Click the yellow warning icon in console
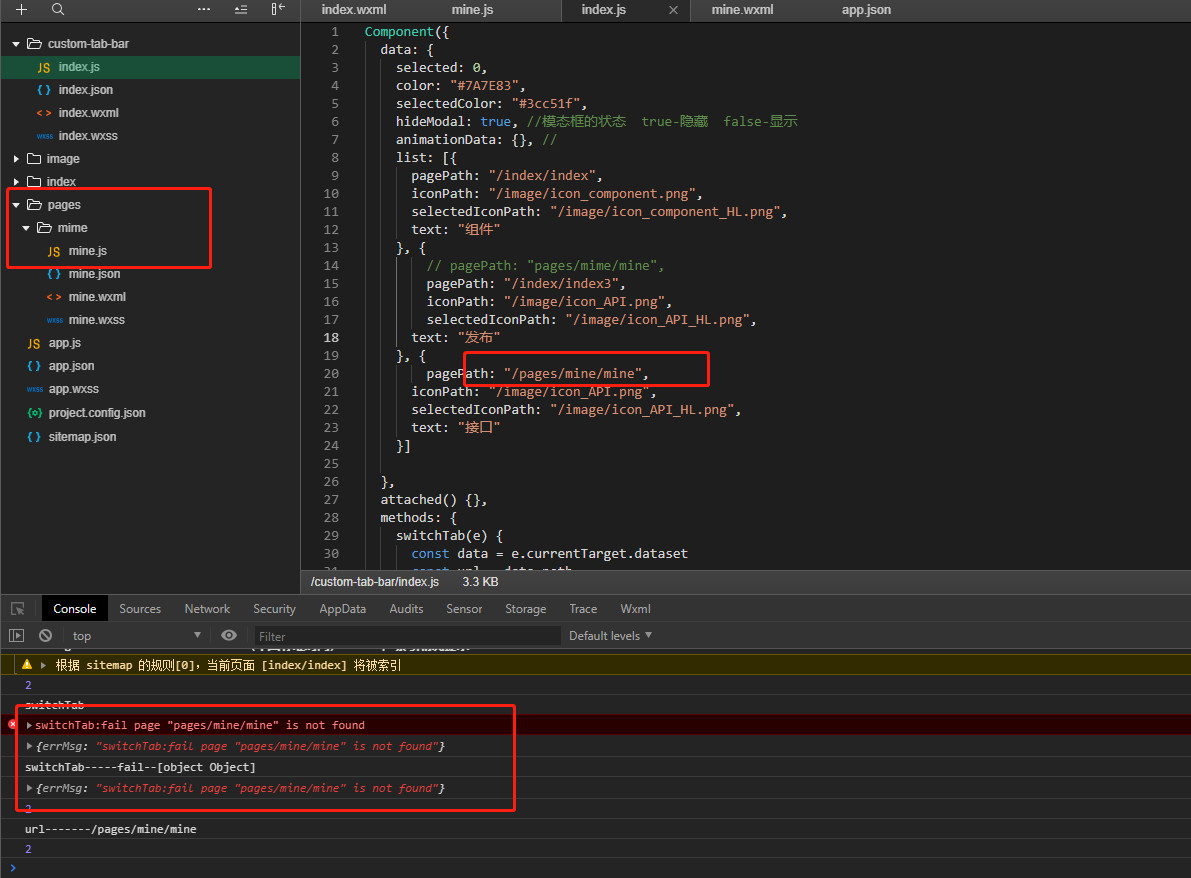Viewport: 1191px width, 878px height. (x=27, y=665)
